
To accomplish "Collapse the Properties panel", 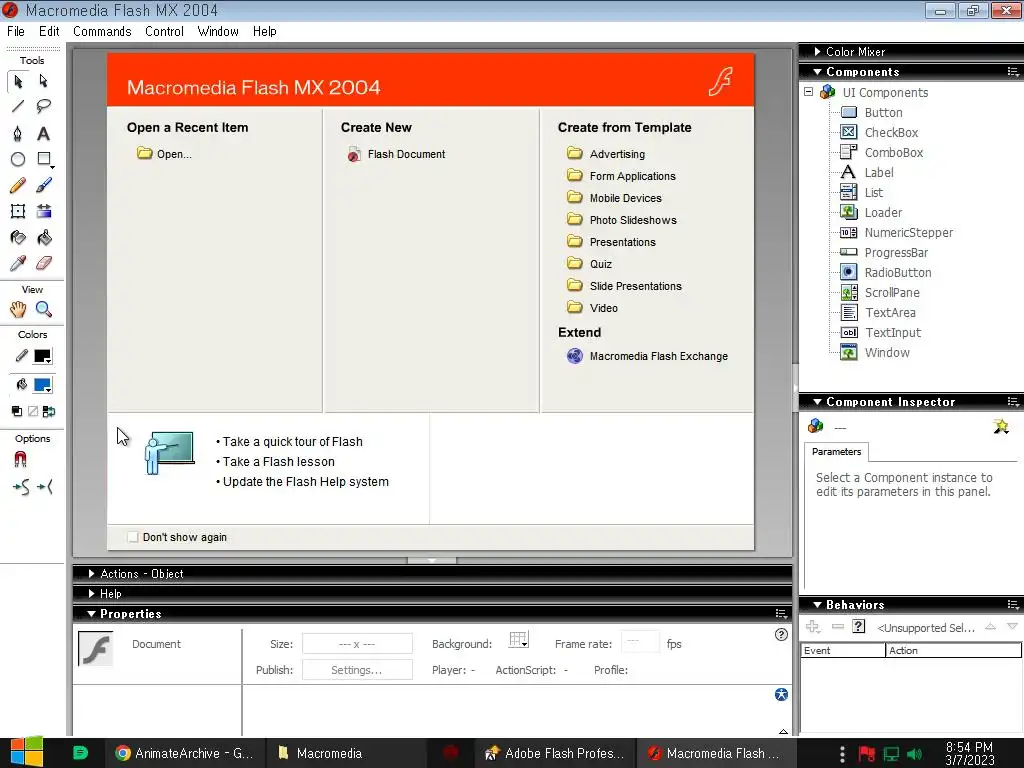I will pyautogui.click(x=91, y=614).
